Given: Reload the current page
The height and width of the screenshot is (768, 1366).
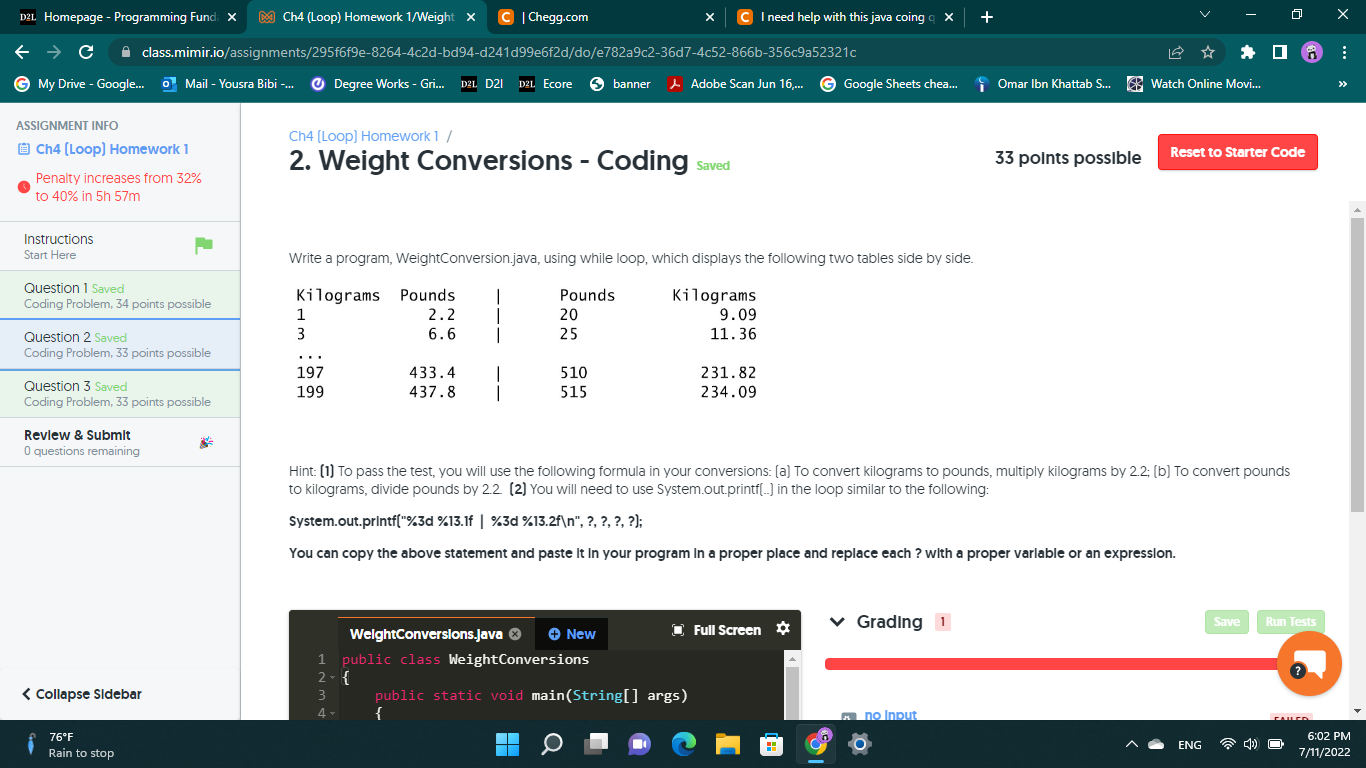Looking at the screenshot, I should point(85,52).
